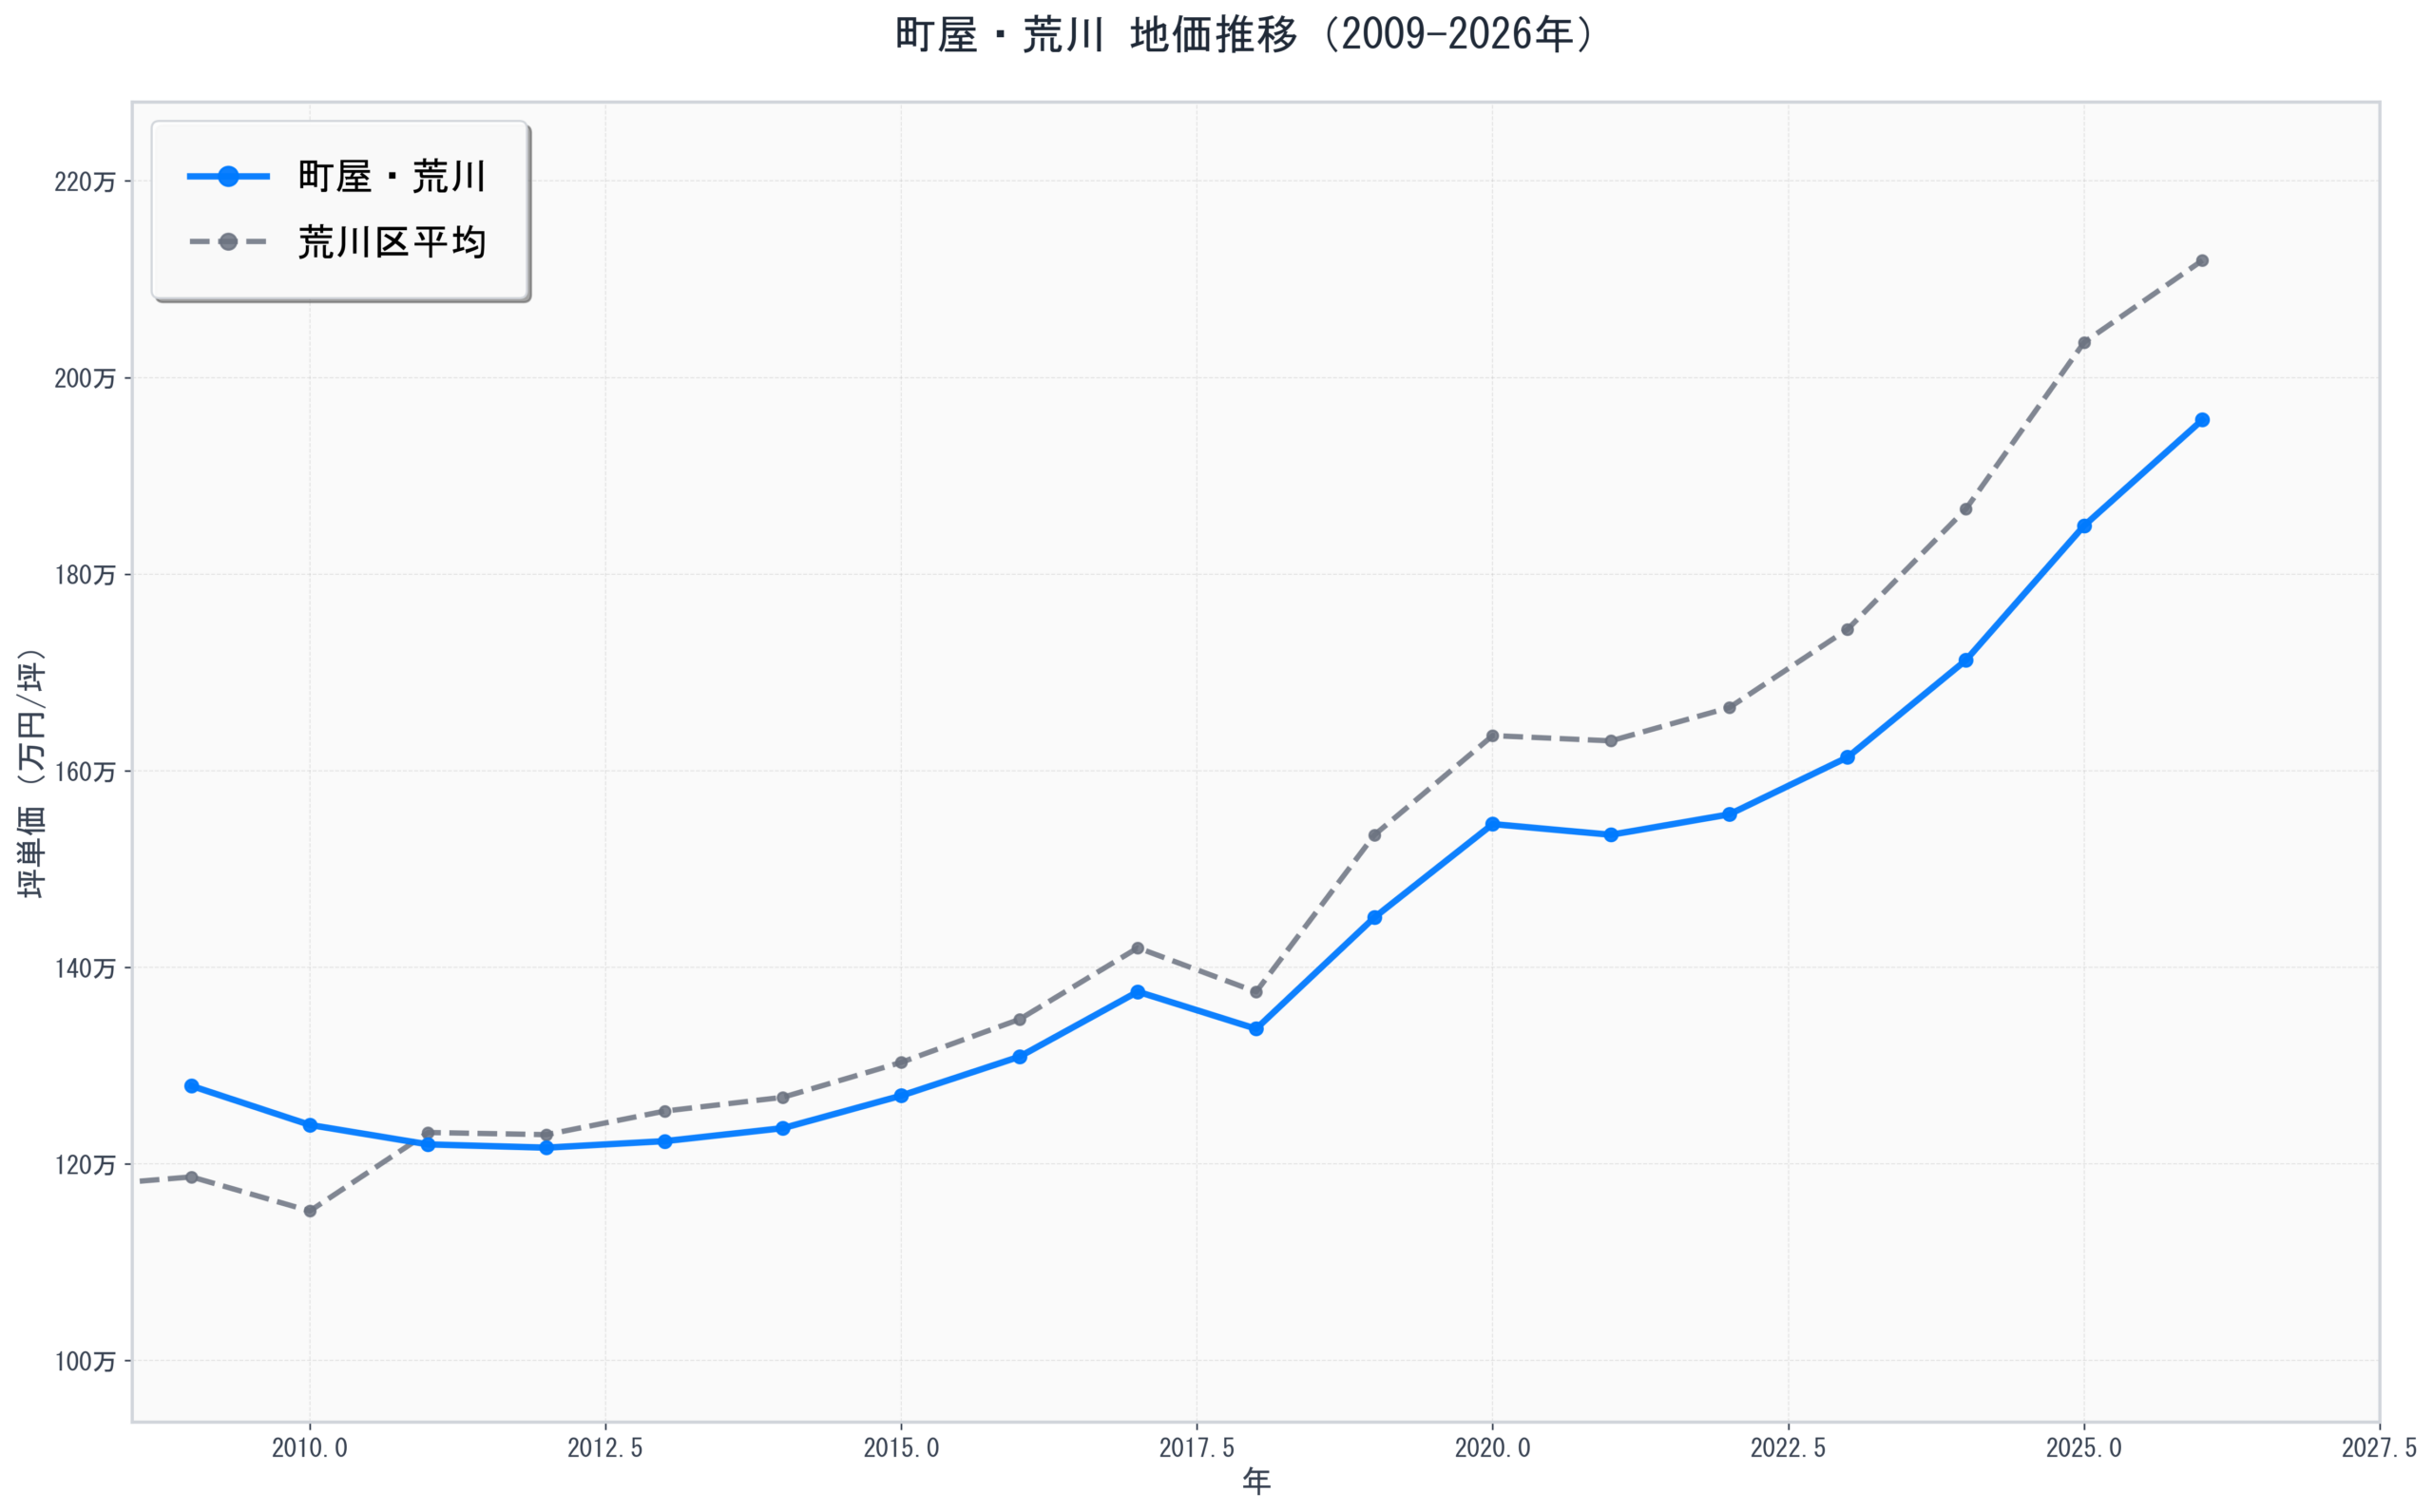This screenshot has width=2433, height=1512.
Task: Click the 2026 gray average data point
Action: point(2202,261)
